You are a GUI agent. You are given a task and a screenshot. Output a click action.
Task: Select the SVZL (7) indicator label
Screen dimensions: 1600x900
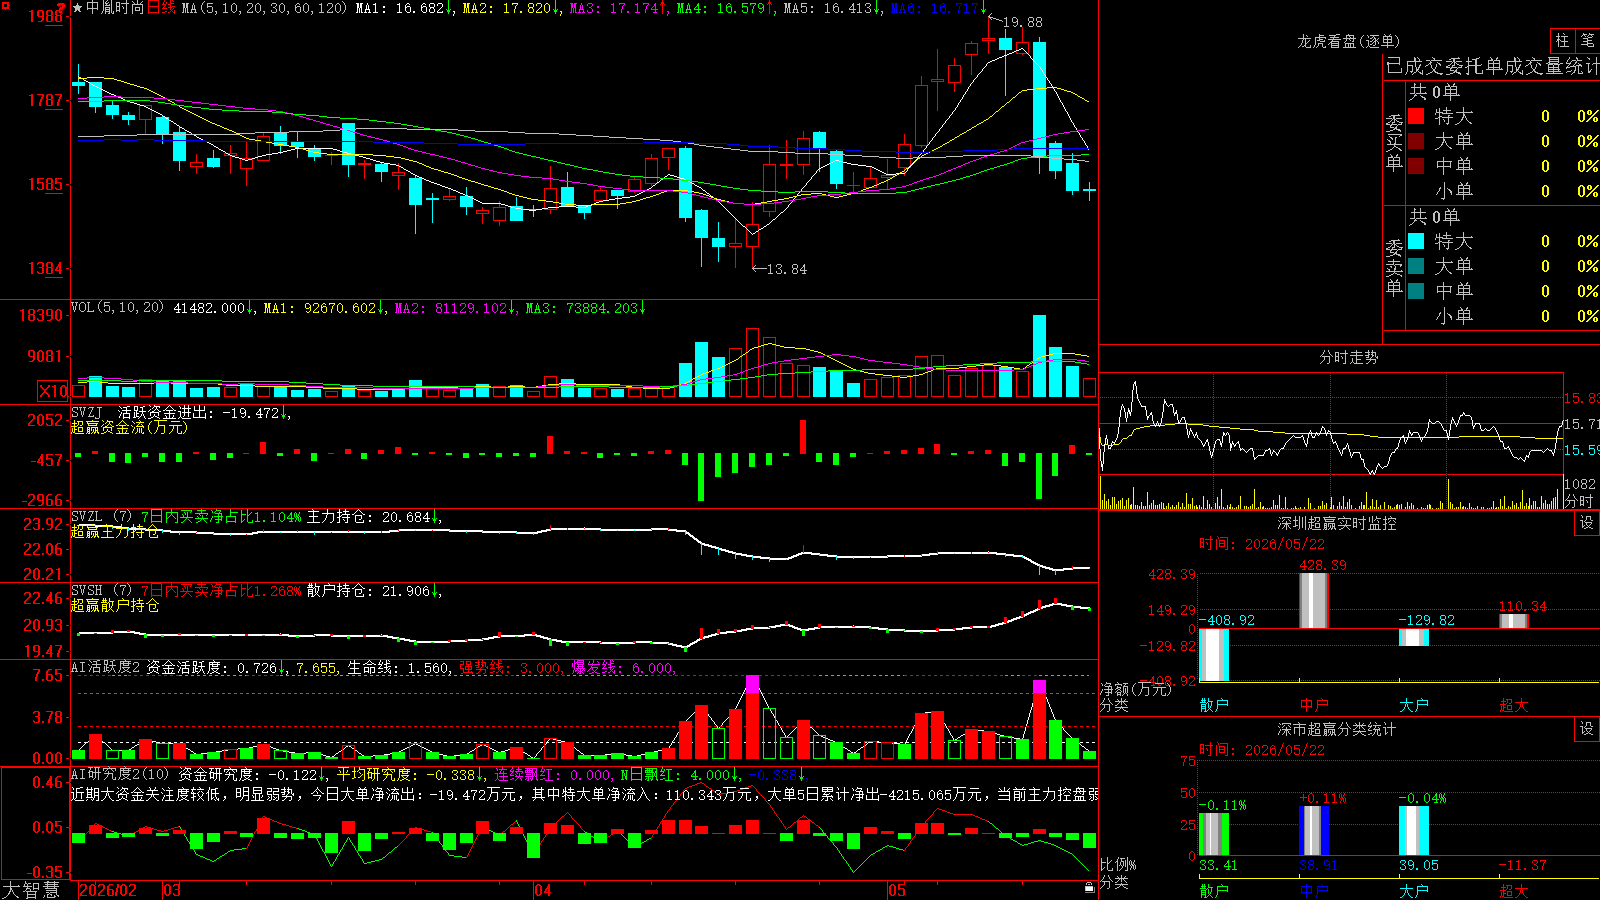click(x=101, y=517)
